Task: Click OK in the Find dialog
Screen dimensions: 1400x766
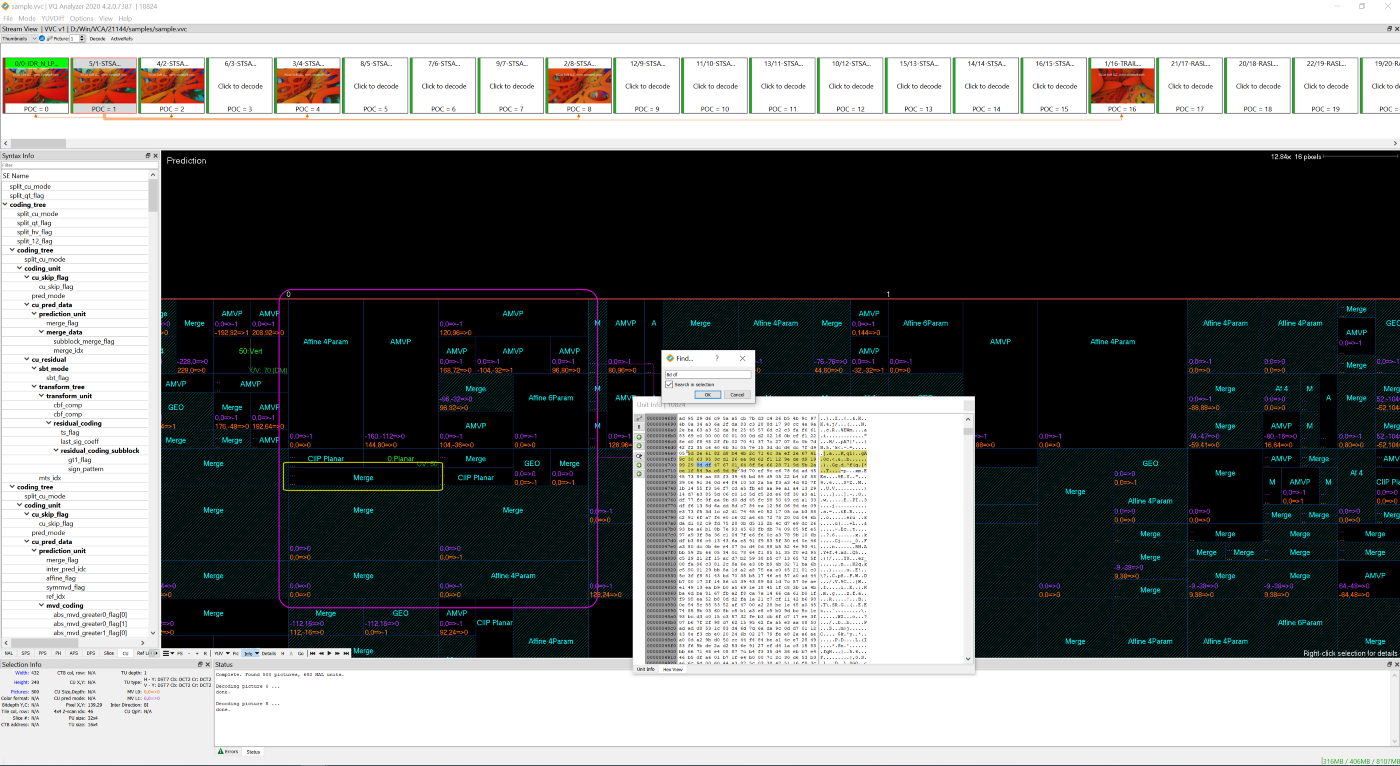Action: pyautogui.click(x=707, y=394)
